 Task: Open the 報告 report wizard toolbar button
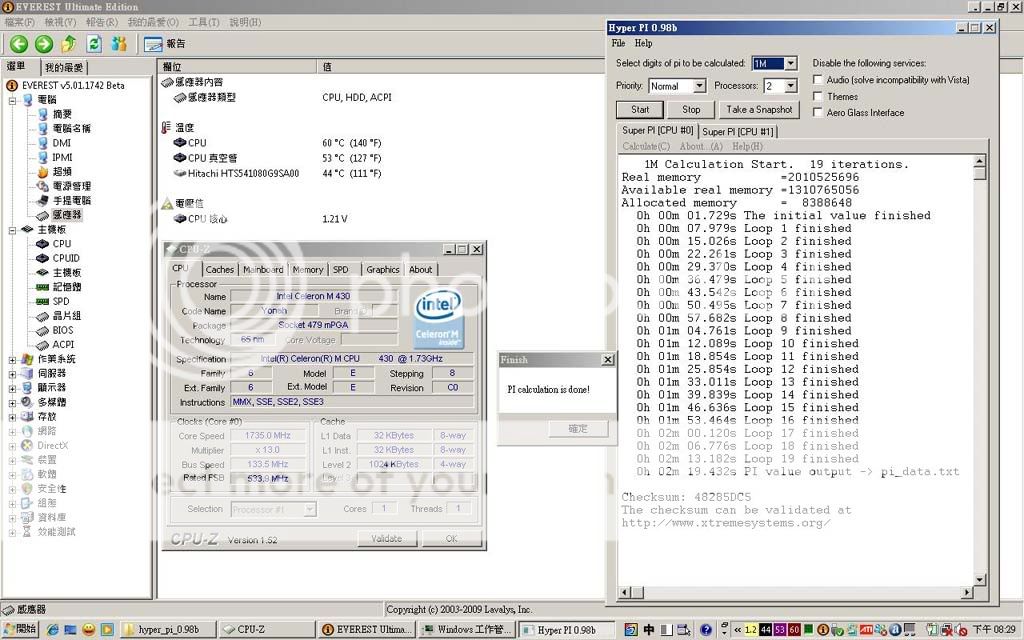point(165,44)
